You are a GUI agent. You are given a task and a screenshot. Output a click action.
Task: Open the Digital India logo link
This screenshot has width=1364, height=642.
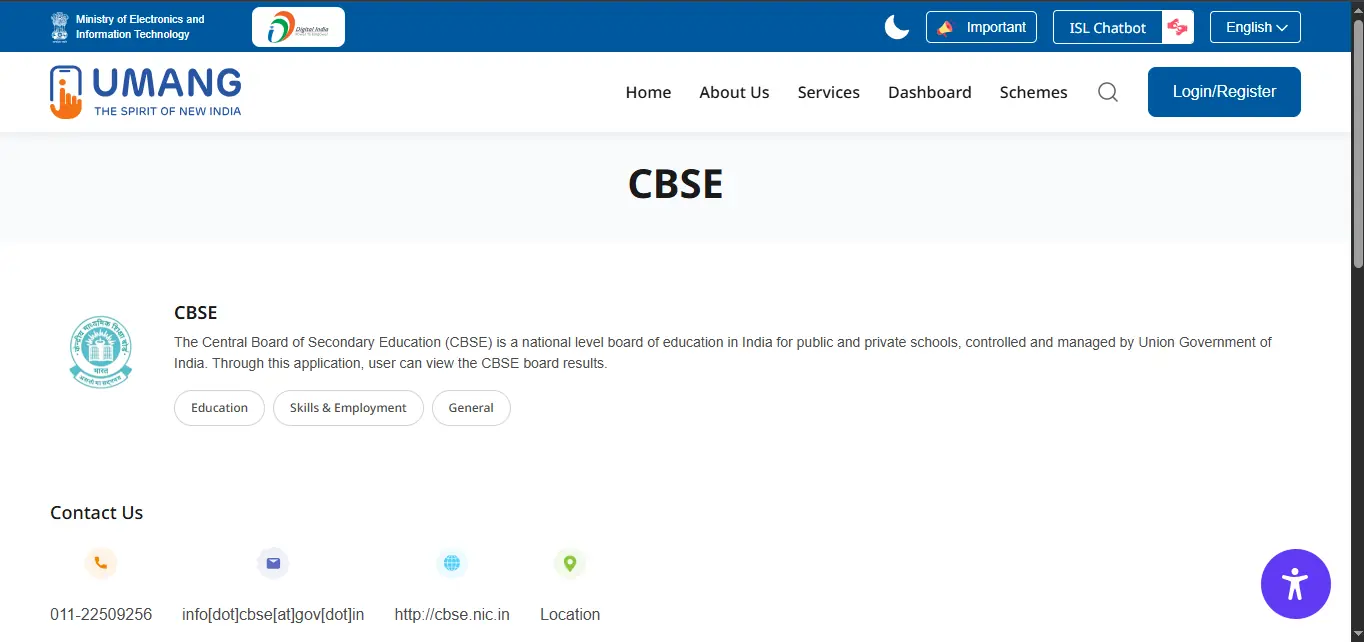click(298, 26)
